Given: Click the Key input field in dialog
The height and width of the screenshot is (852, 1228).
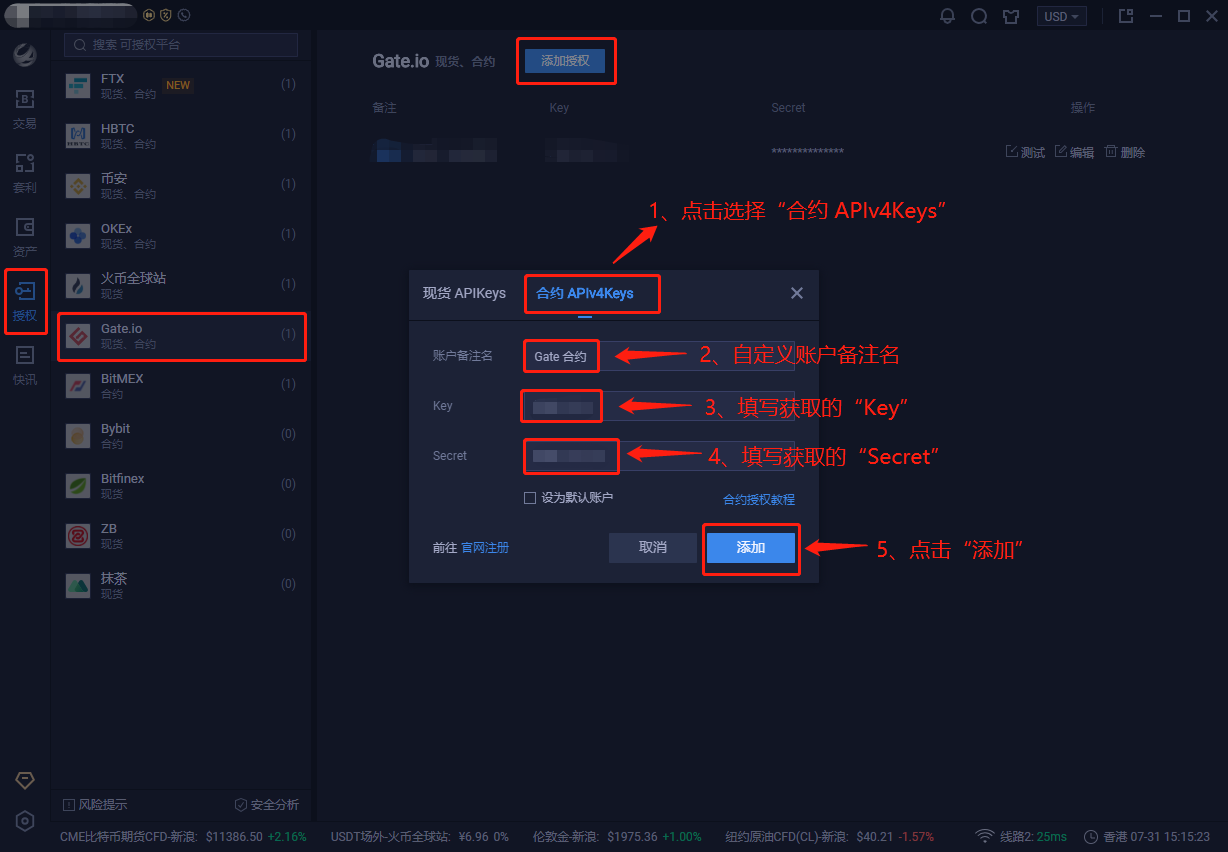Looking at the screenshot, I should tap(659, 406).
